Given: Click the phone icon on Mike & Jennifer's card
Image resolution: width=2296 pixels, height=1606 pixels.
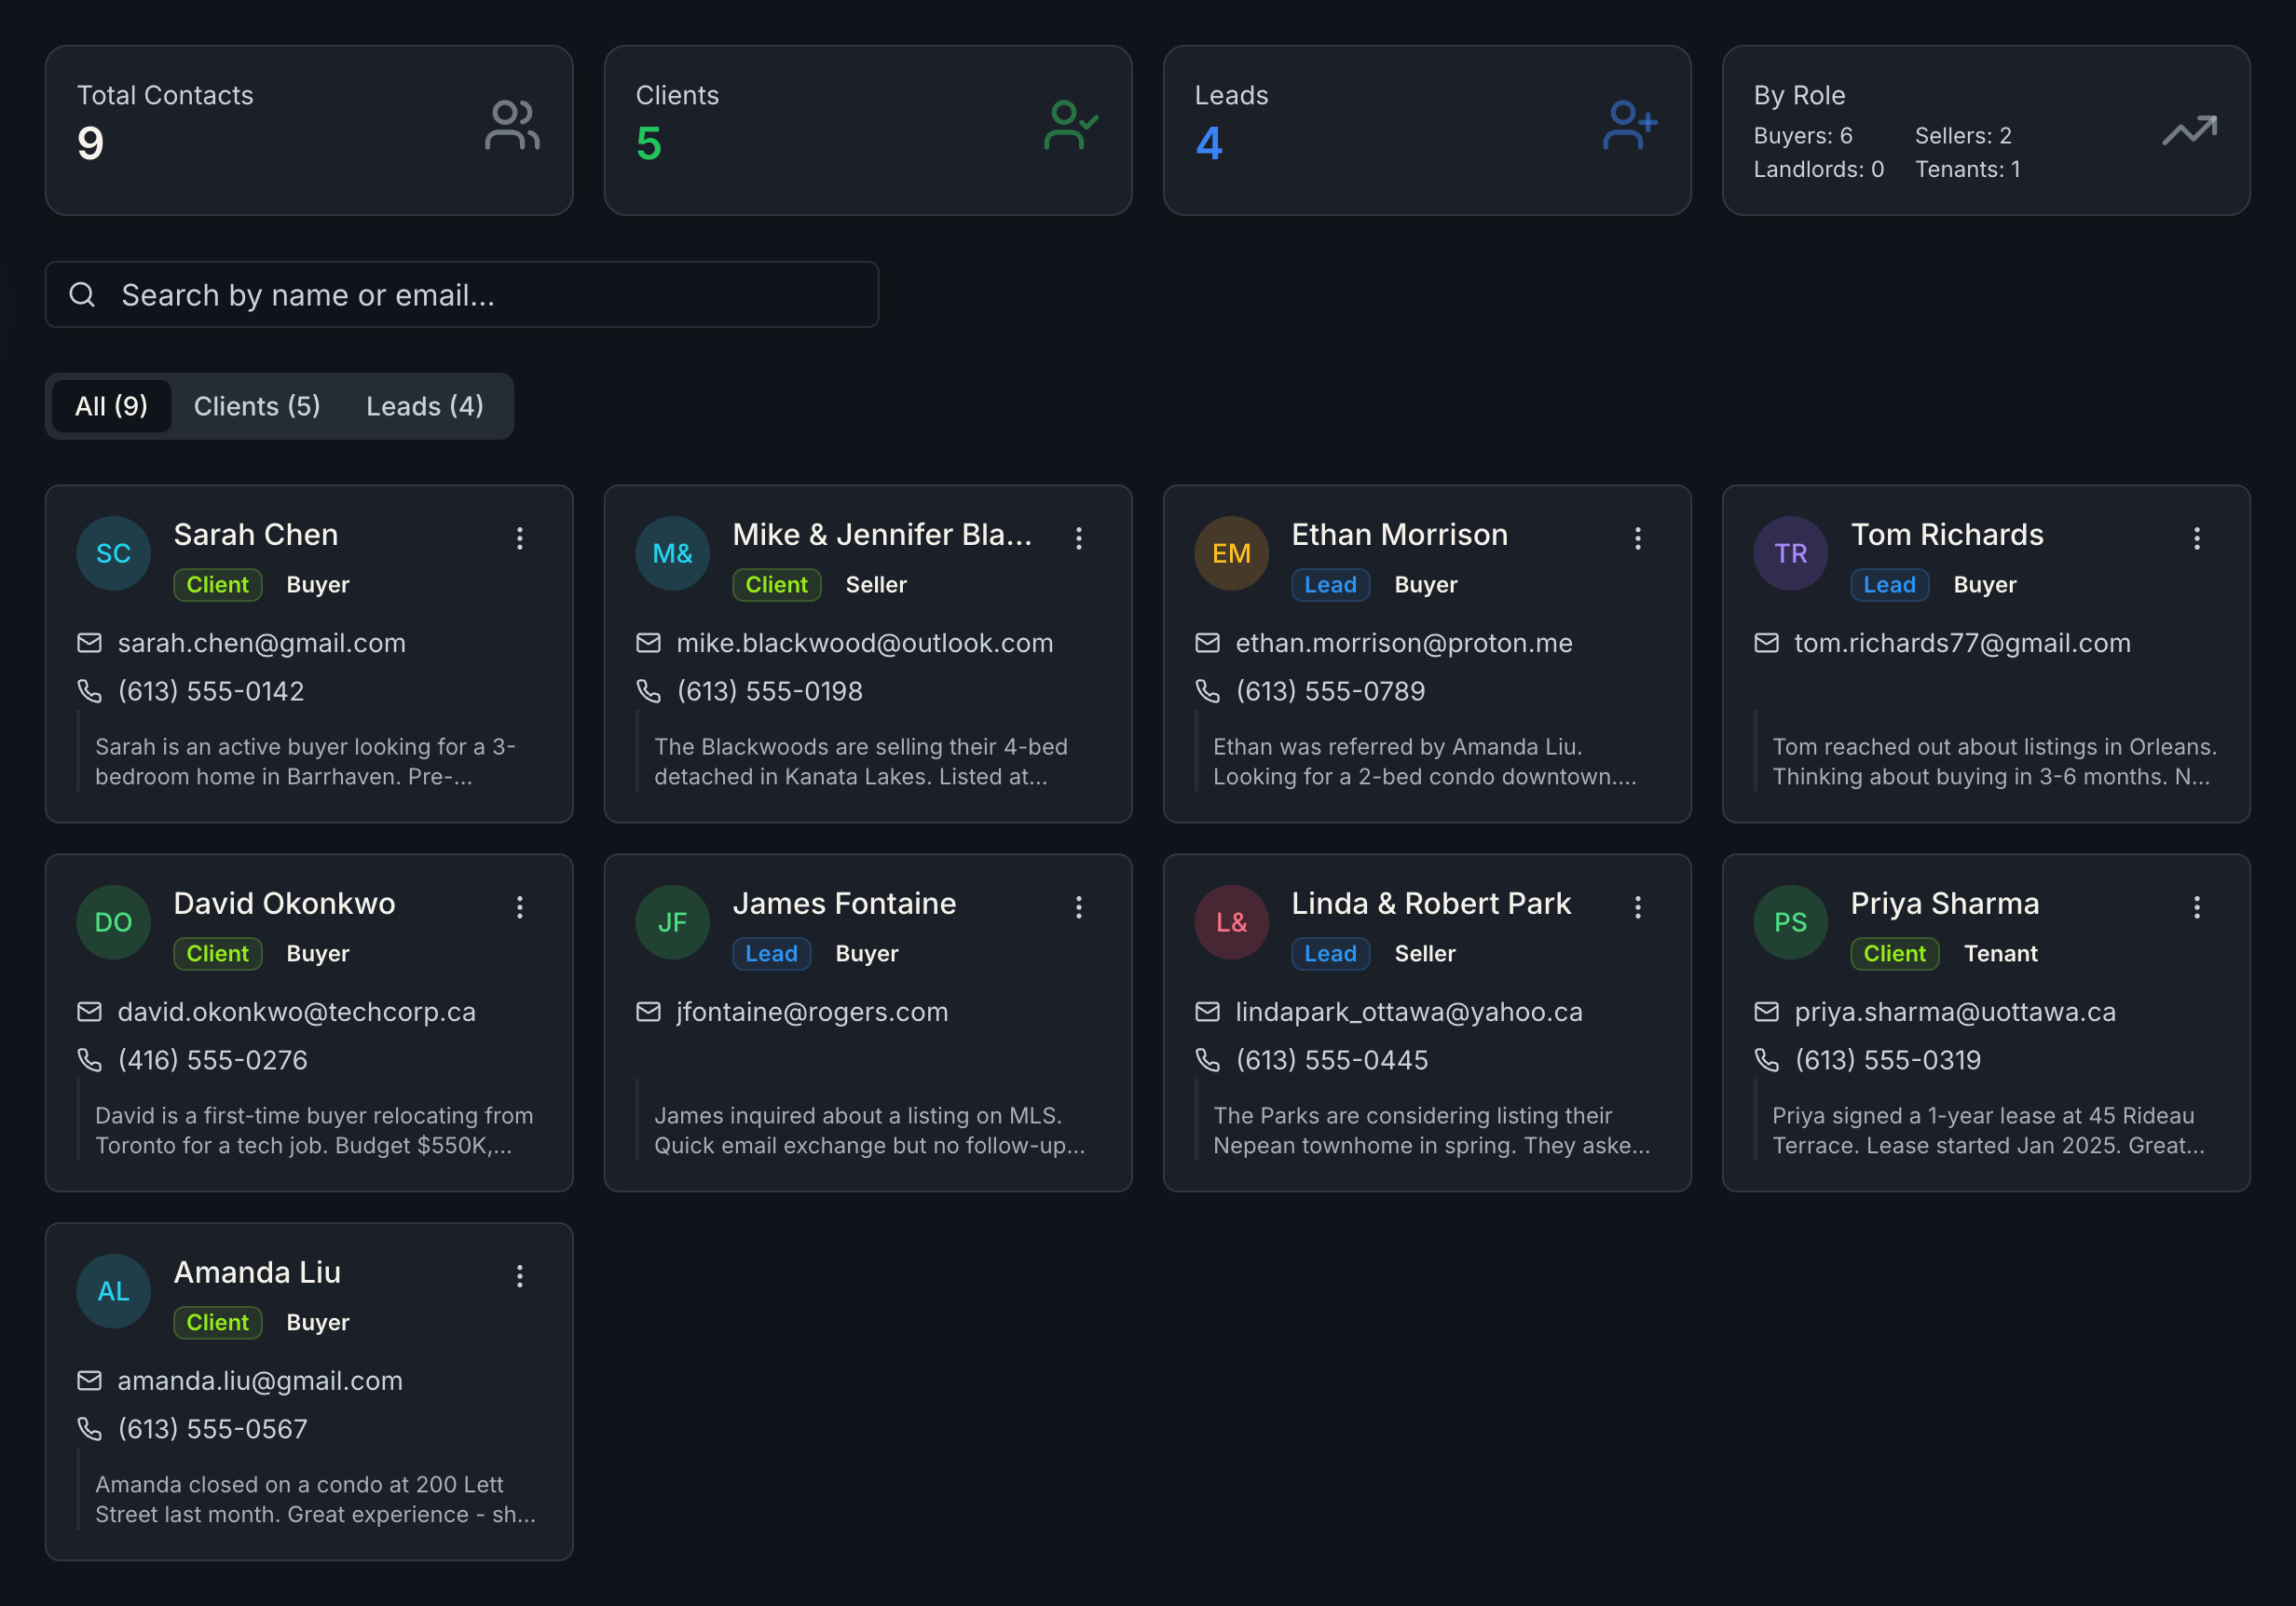Looking at the screenshot, I should [650, 691].
